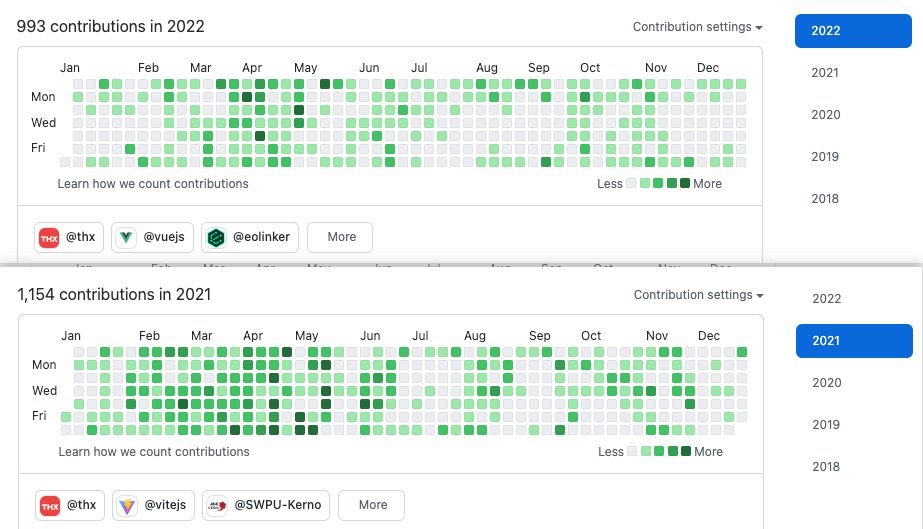
Task: Click darkest green legend swatch in 2021 panel
Action: coord(686,451)
